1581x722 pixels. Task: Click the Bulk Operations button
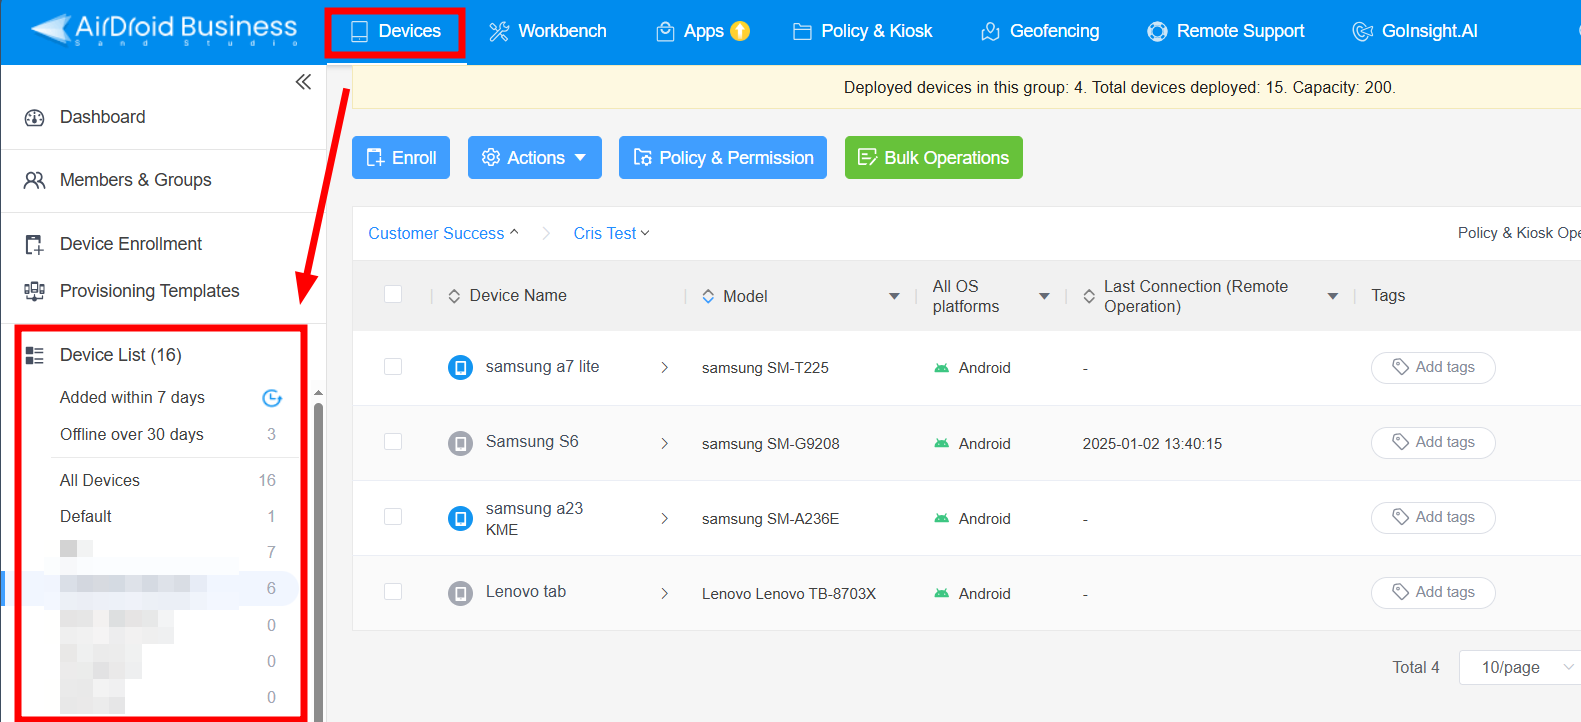tap(934, 158)
